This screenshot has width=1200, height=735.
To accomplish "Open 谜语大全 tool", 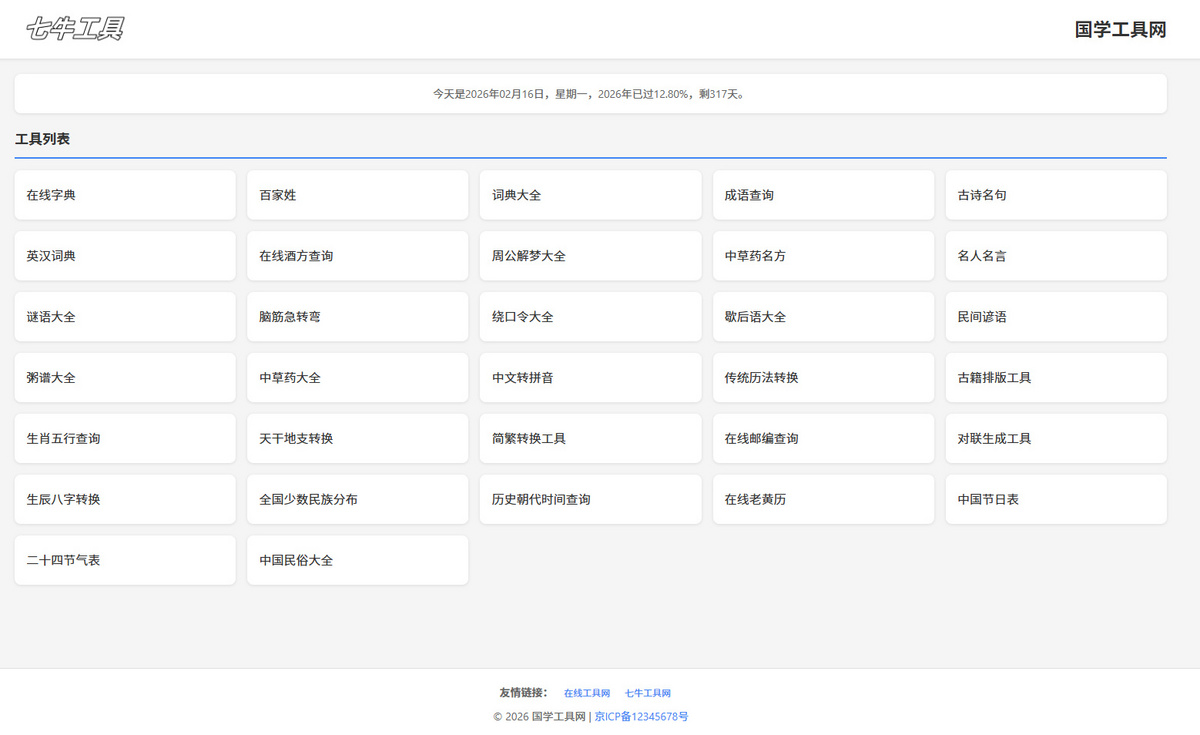I will point(125,317).
